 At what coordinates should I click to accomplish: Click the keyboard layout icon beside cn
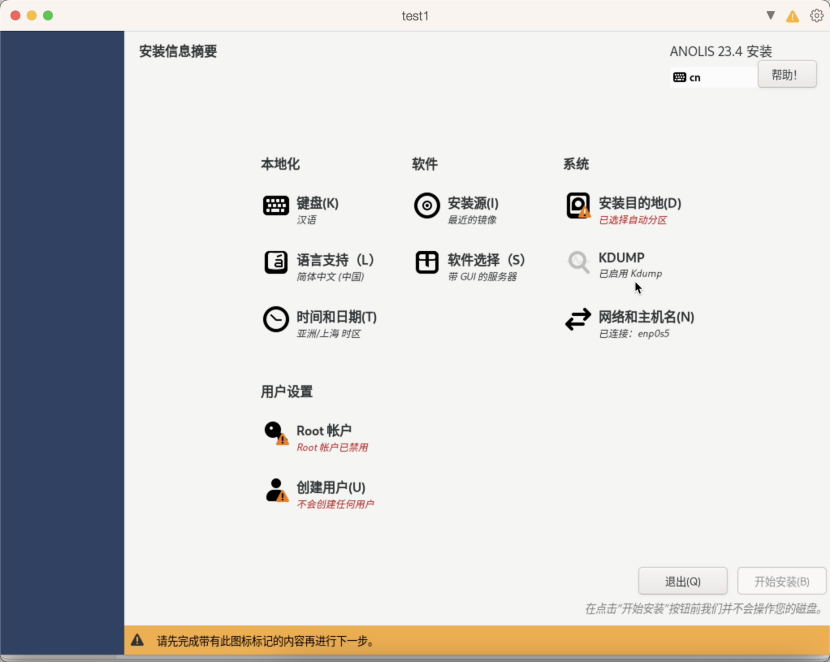(x=680, y=77)
